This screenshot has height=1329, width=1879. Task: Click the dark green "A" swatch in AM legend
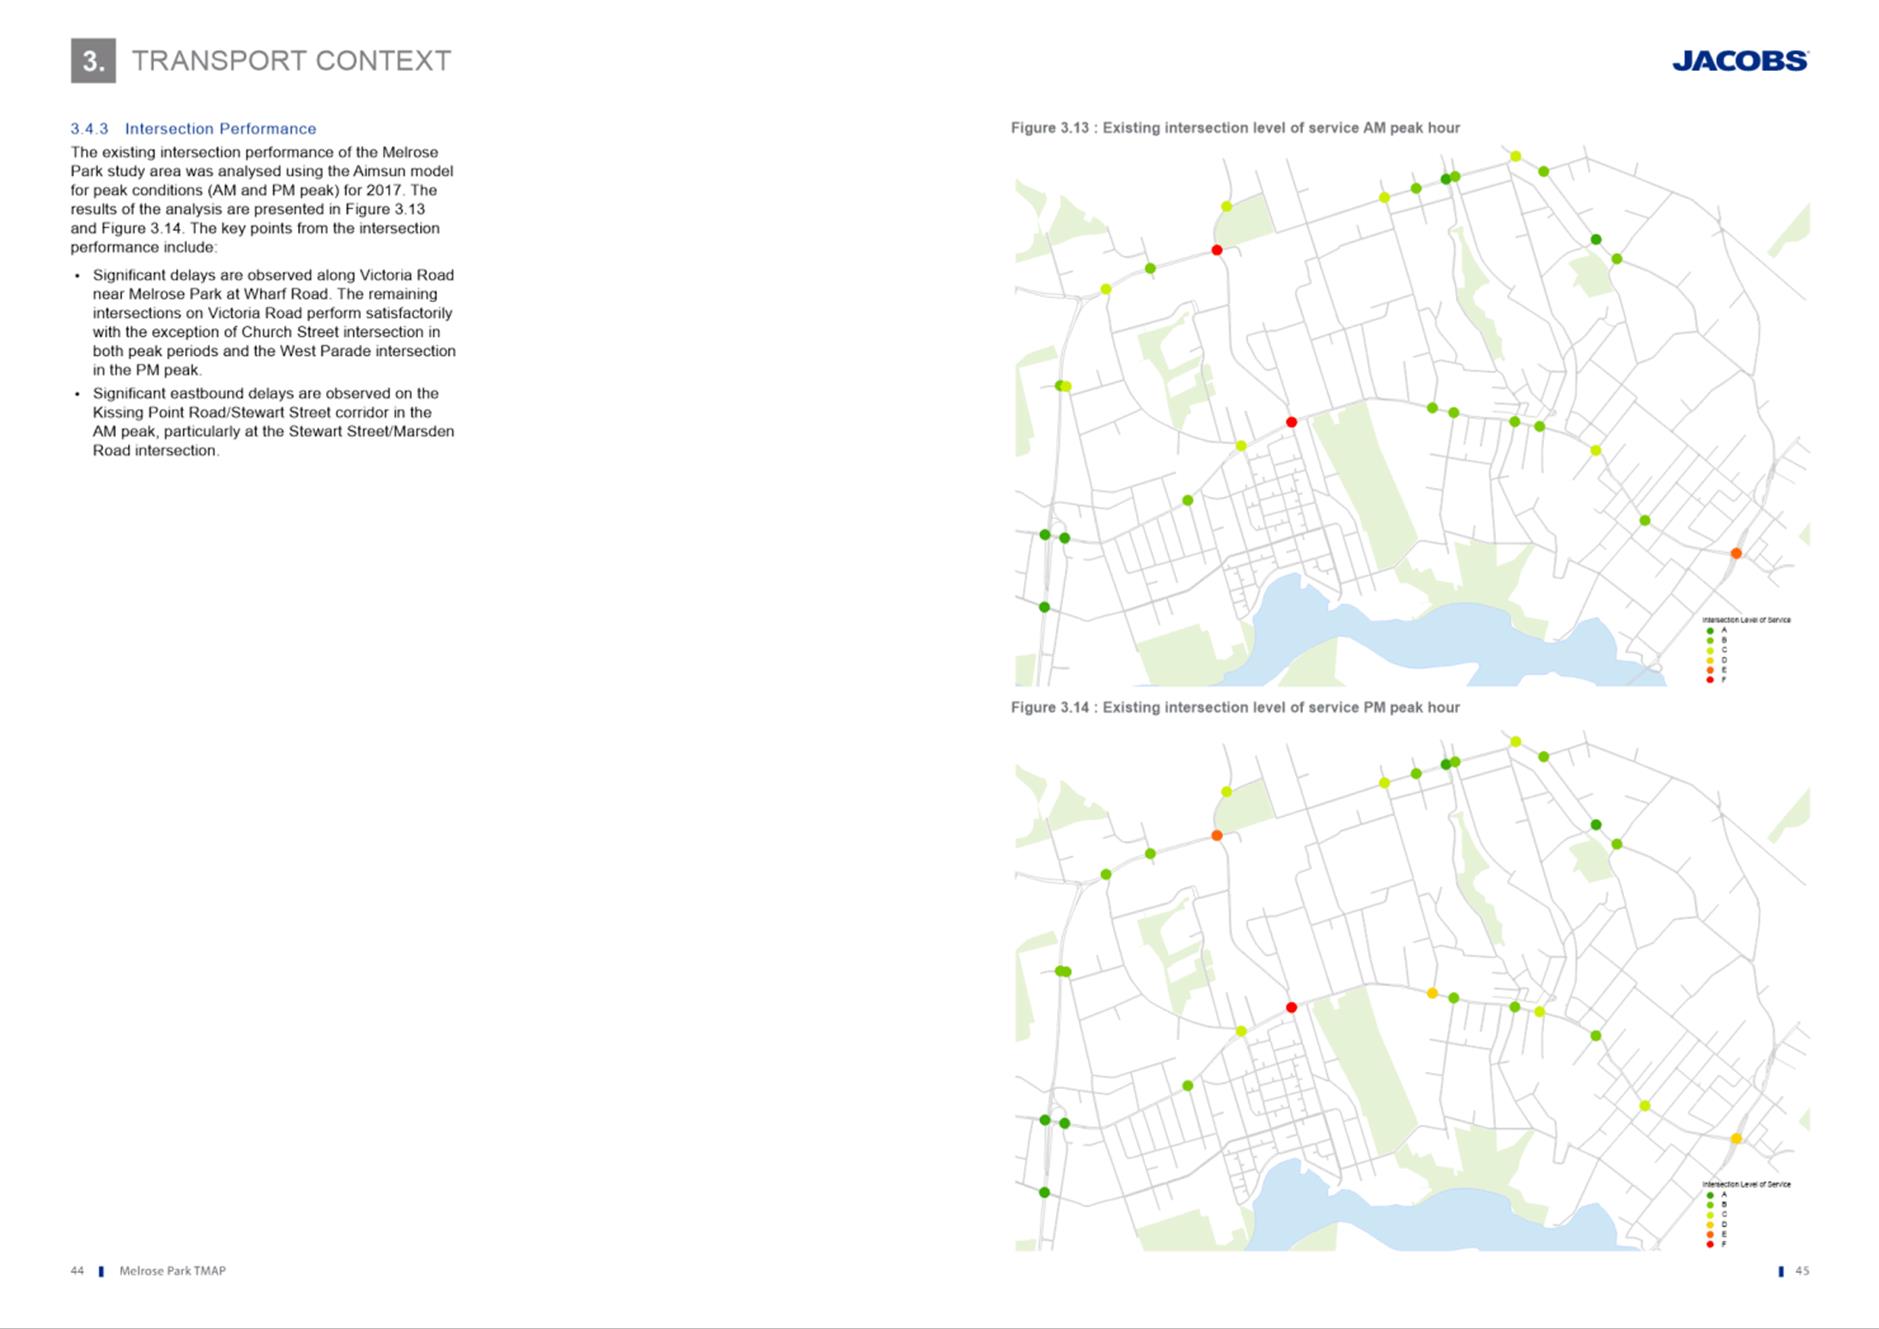point(1710,631)
